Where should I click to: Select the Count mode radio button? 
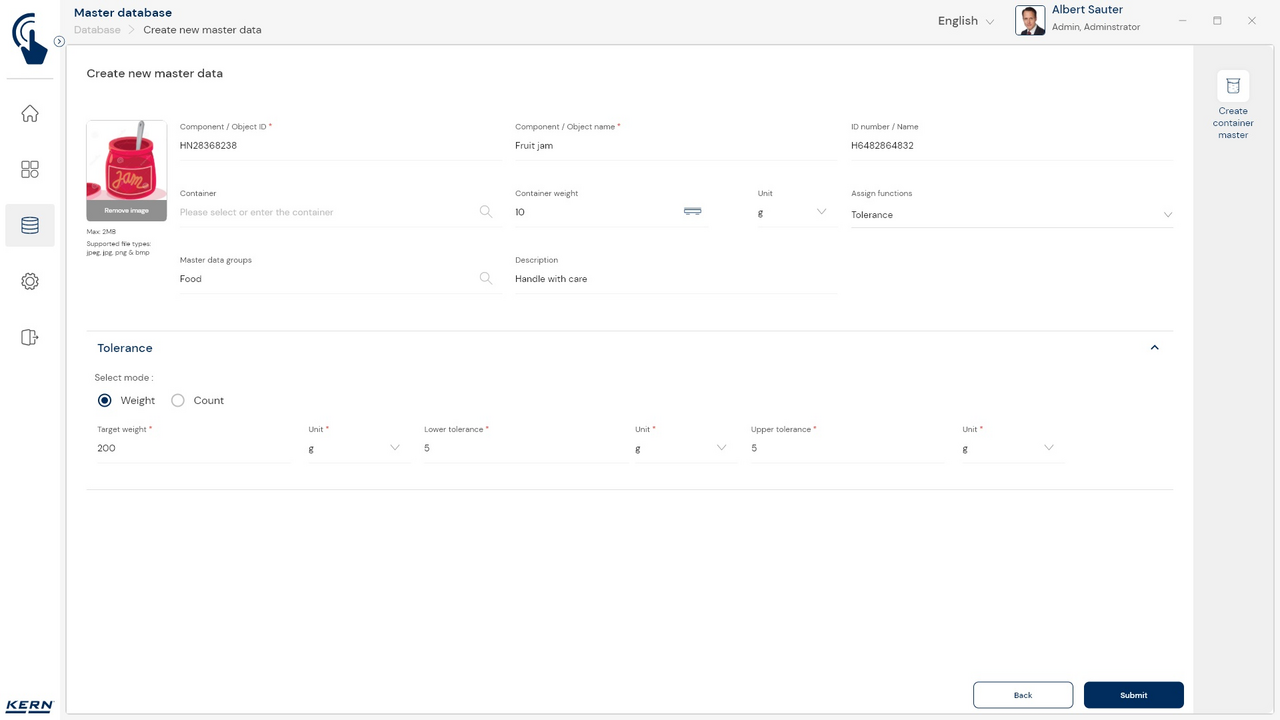(178, 400)
